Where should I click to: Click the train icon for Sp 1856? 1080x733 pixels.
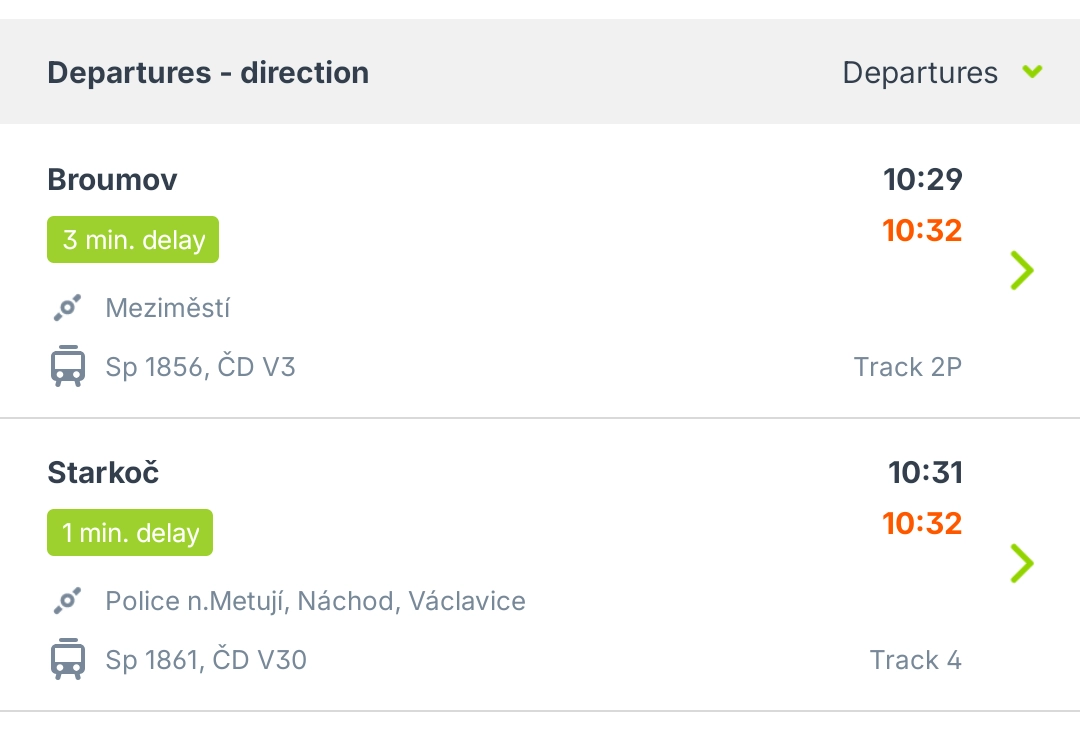coord(68,367)
